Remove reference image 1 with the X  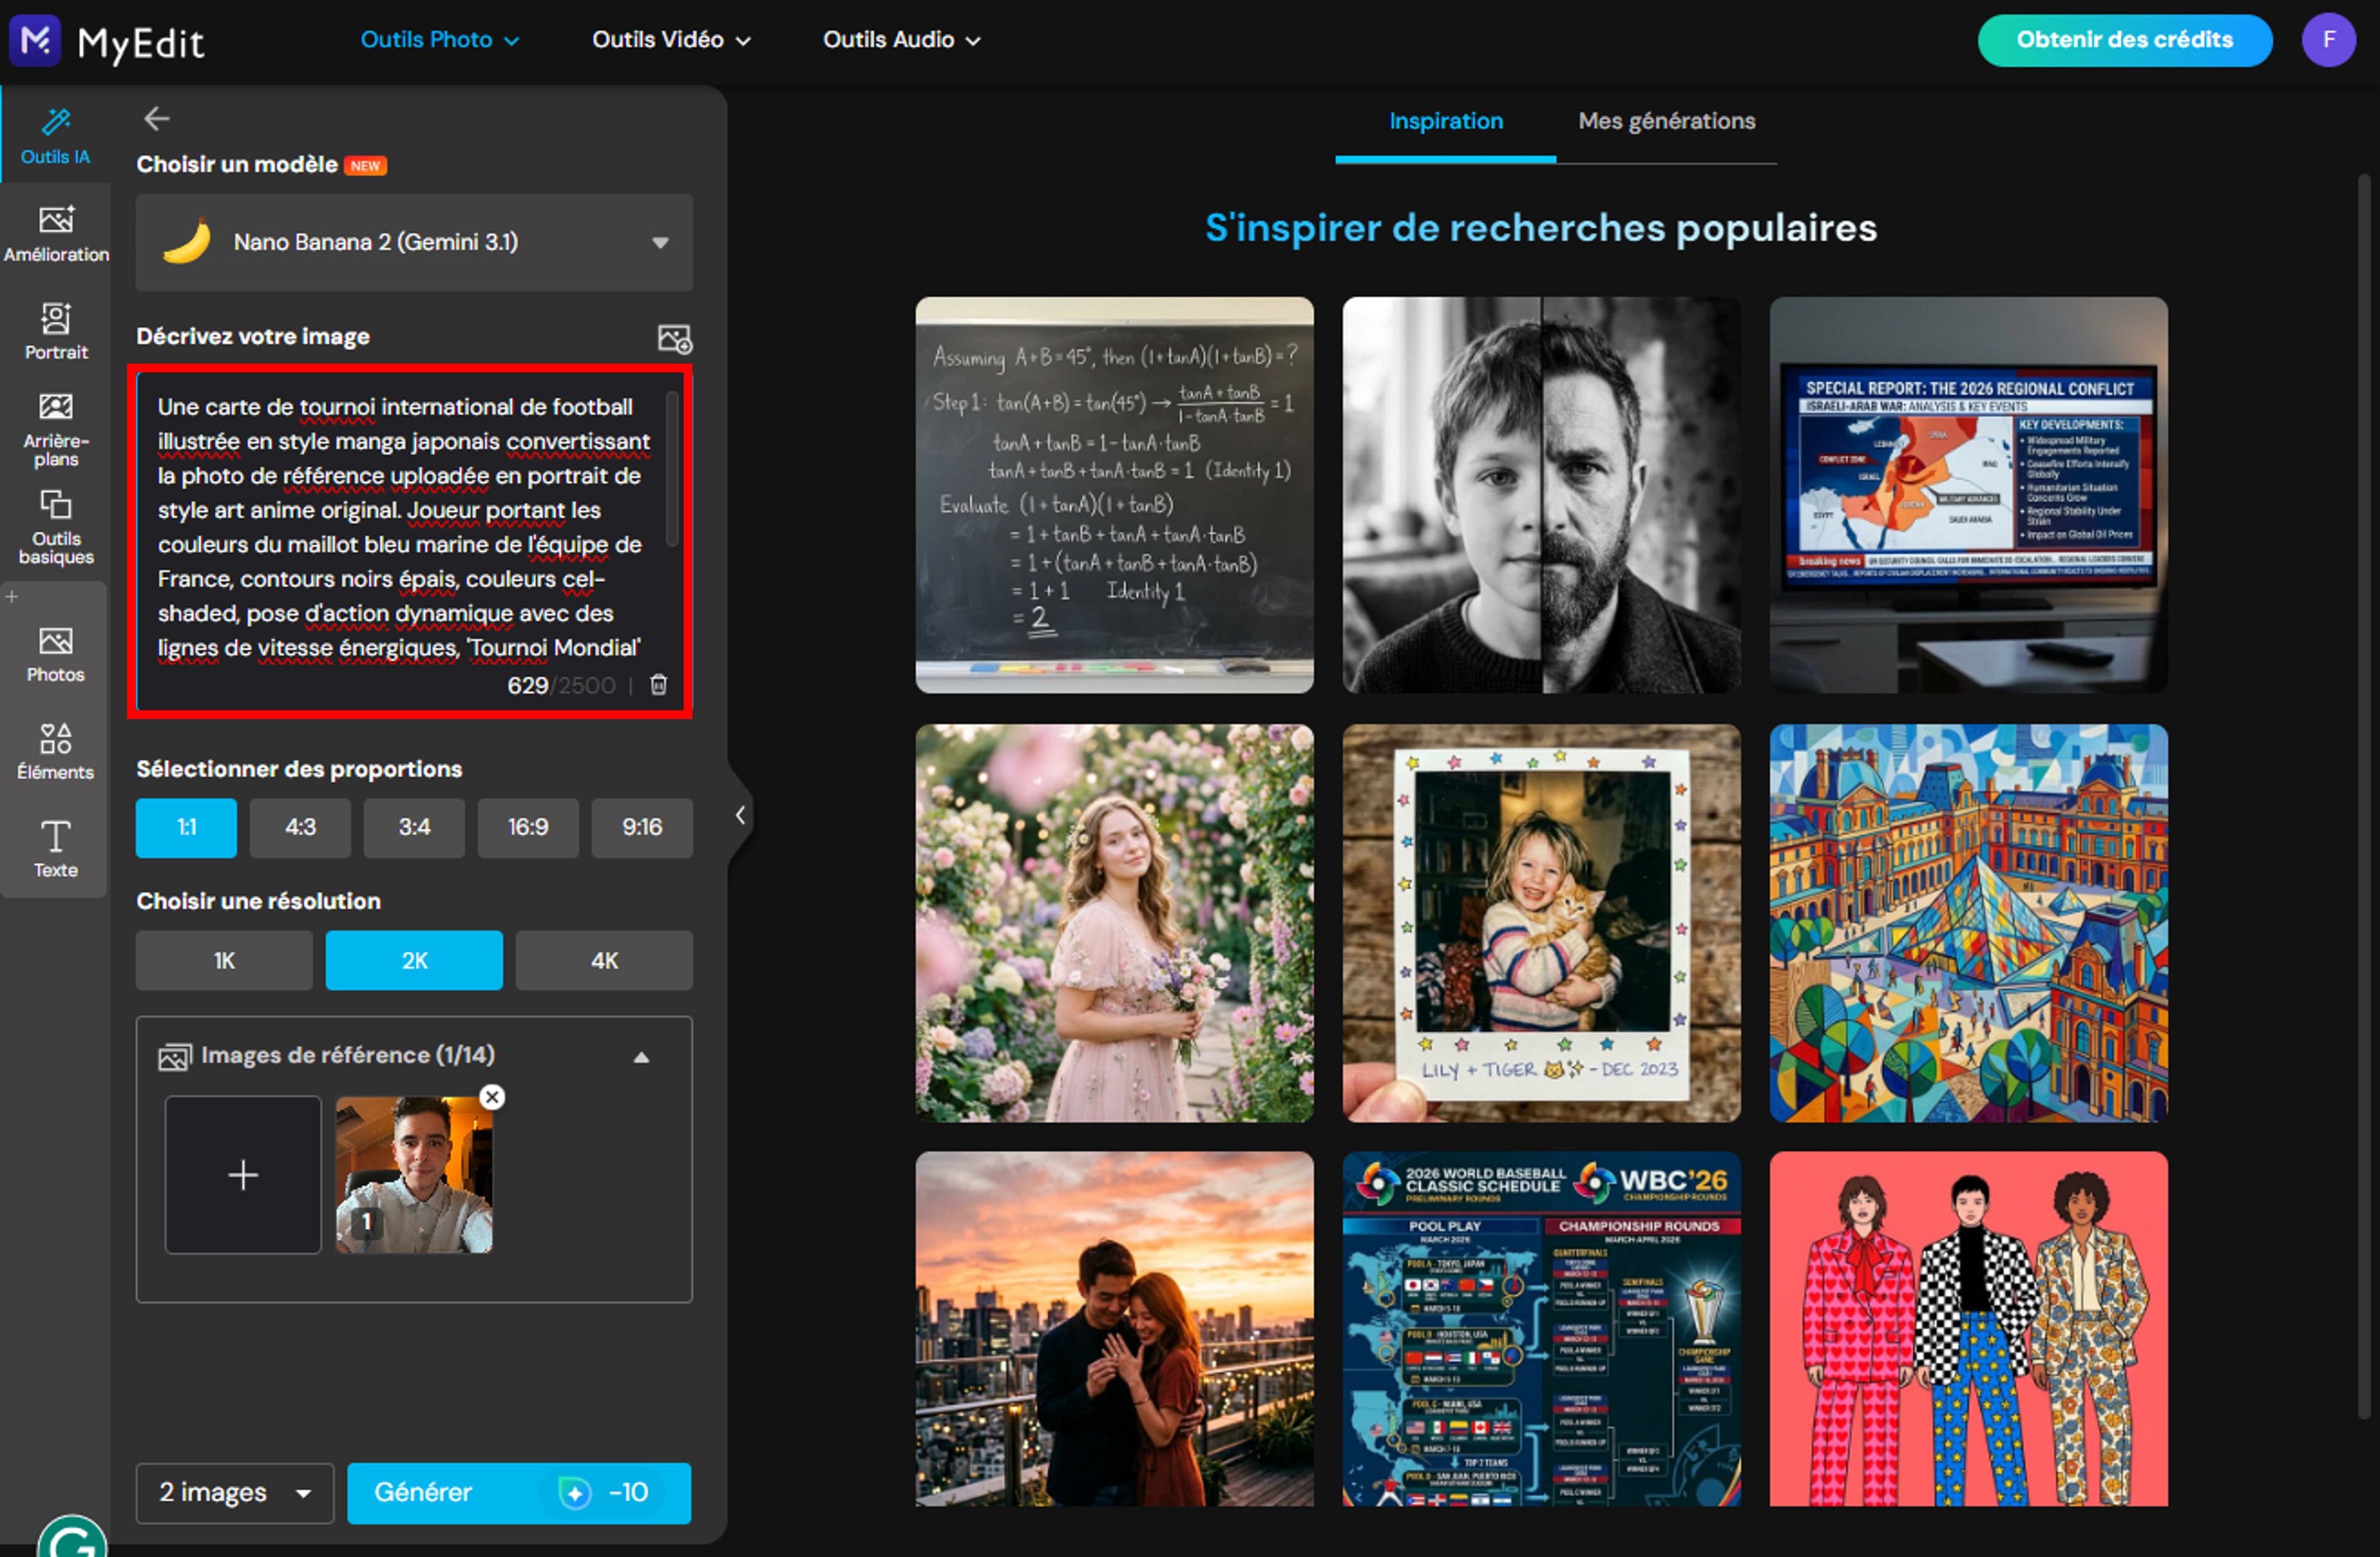coord(492,1097)
